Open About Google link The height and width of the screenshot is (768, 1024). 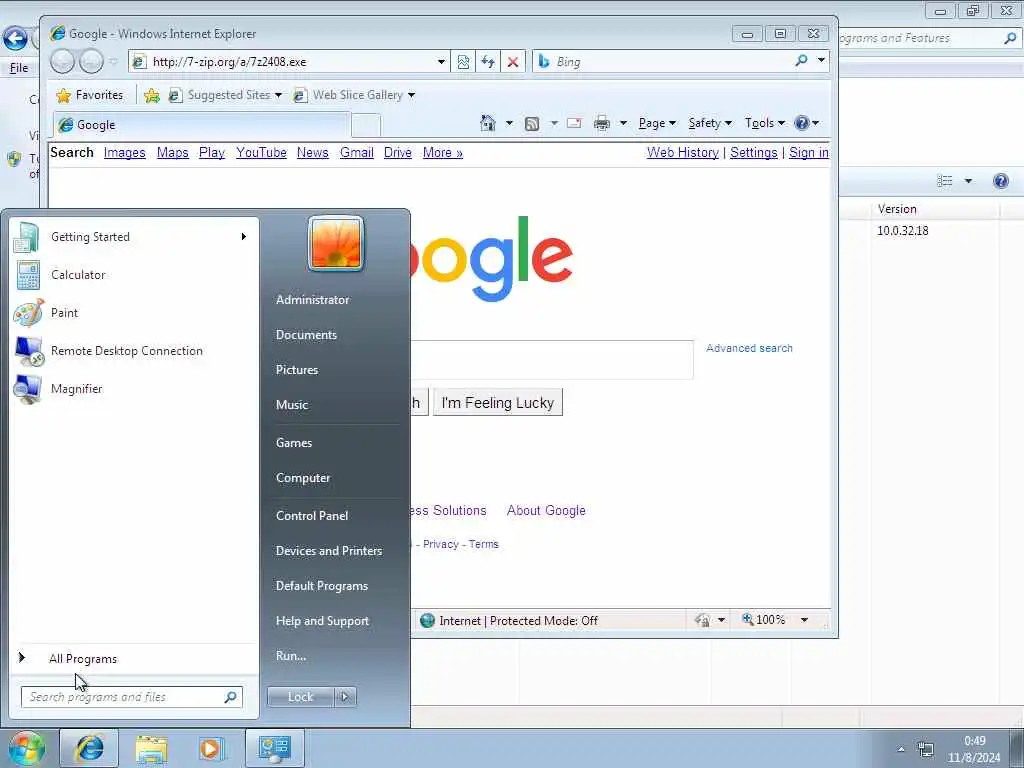click(546, 511)
